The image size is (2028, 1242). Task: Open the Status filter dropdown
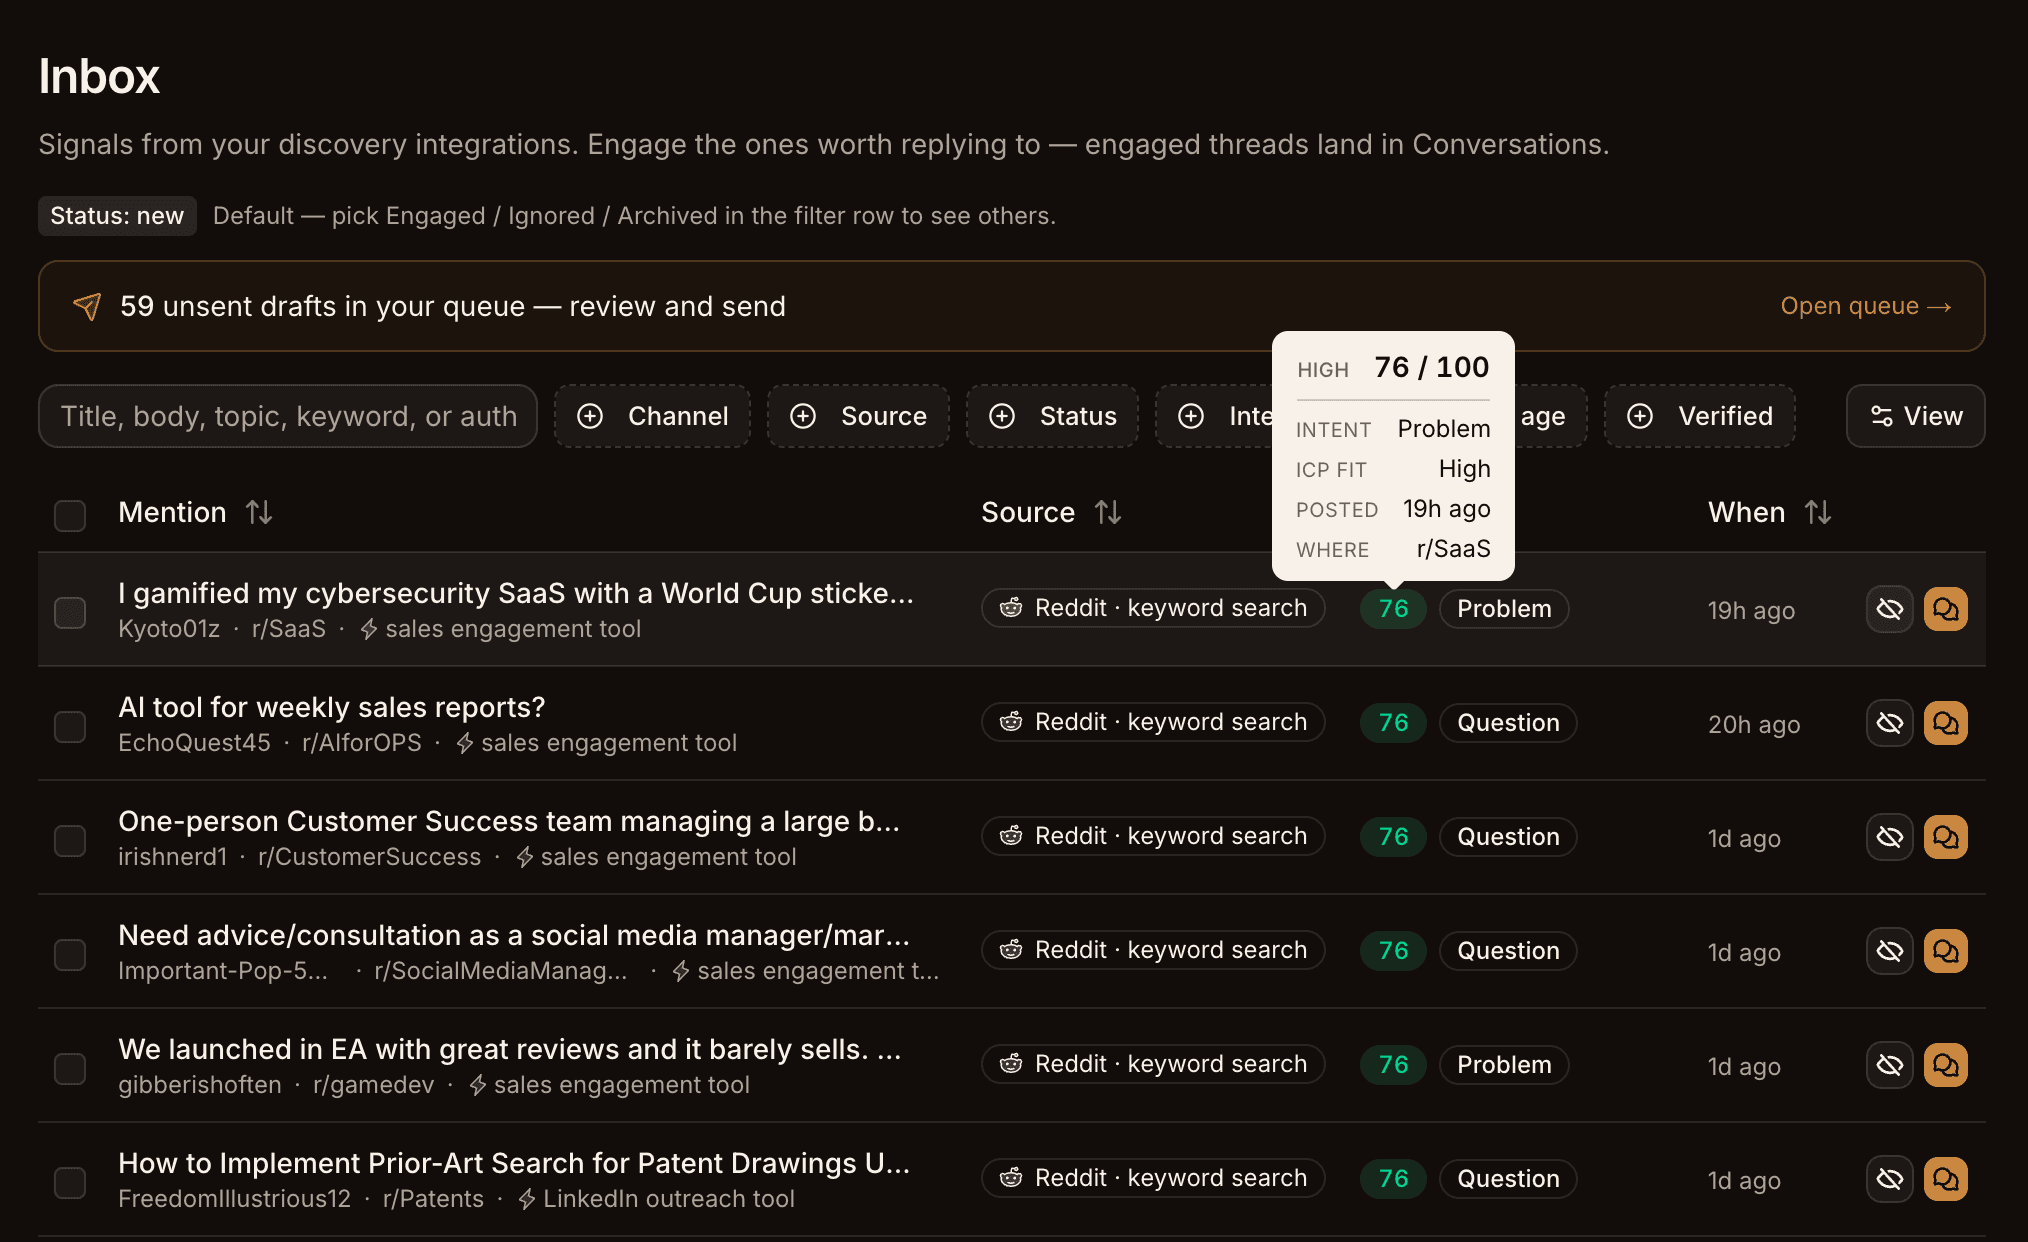click(x=1052, y=416)
